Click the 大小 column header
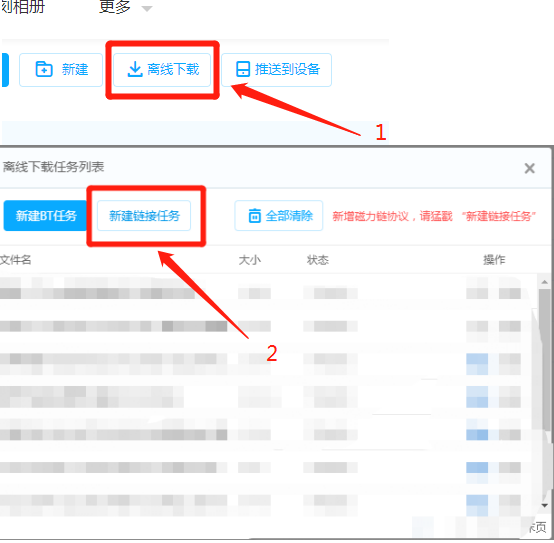The width and height of the screenshot is (554, 543). (249, 260)
